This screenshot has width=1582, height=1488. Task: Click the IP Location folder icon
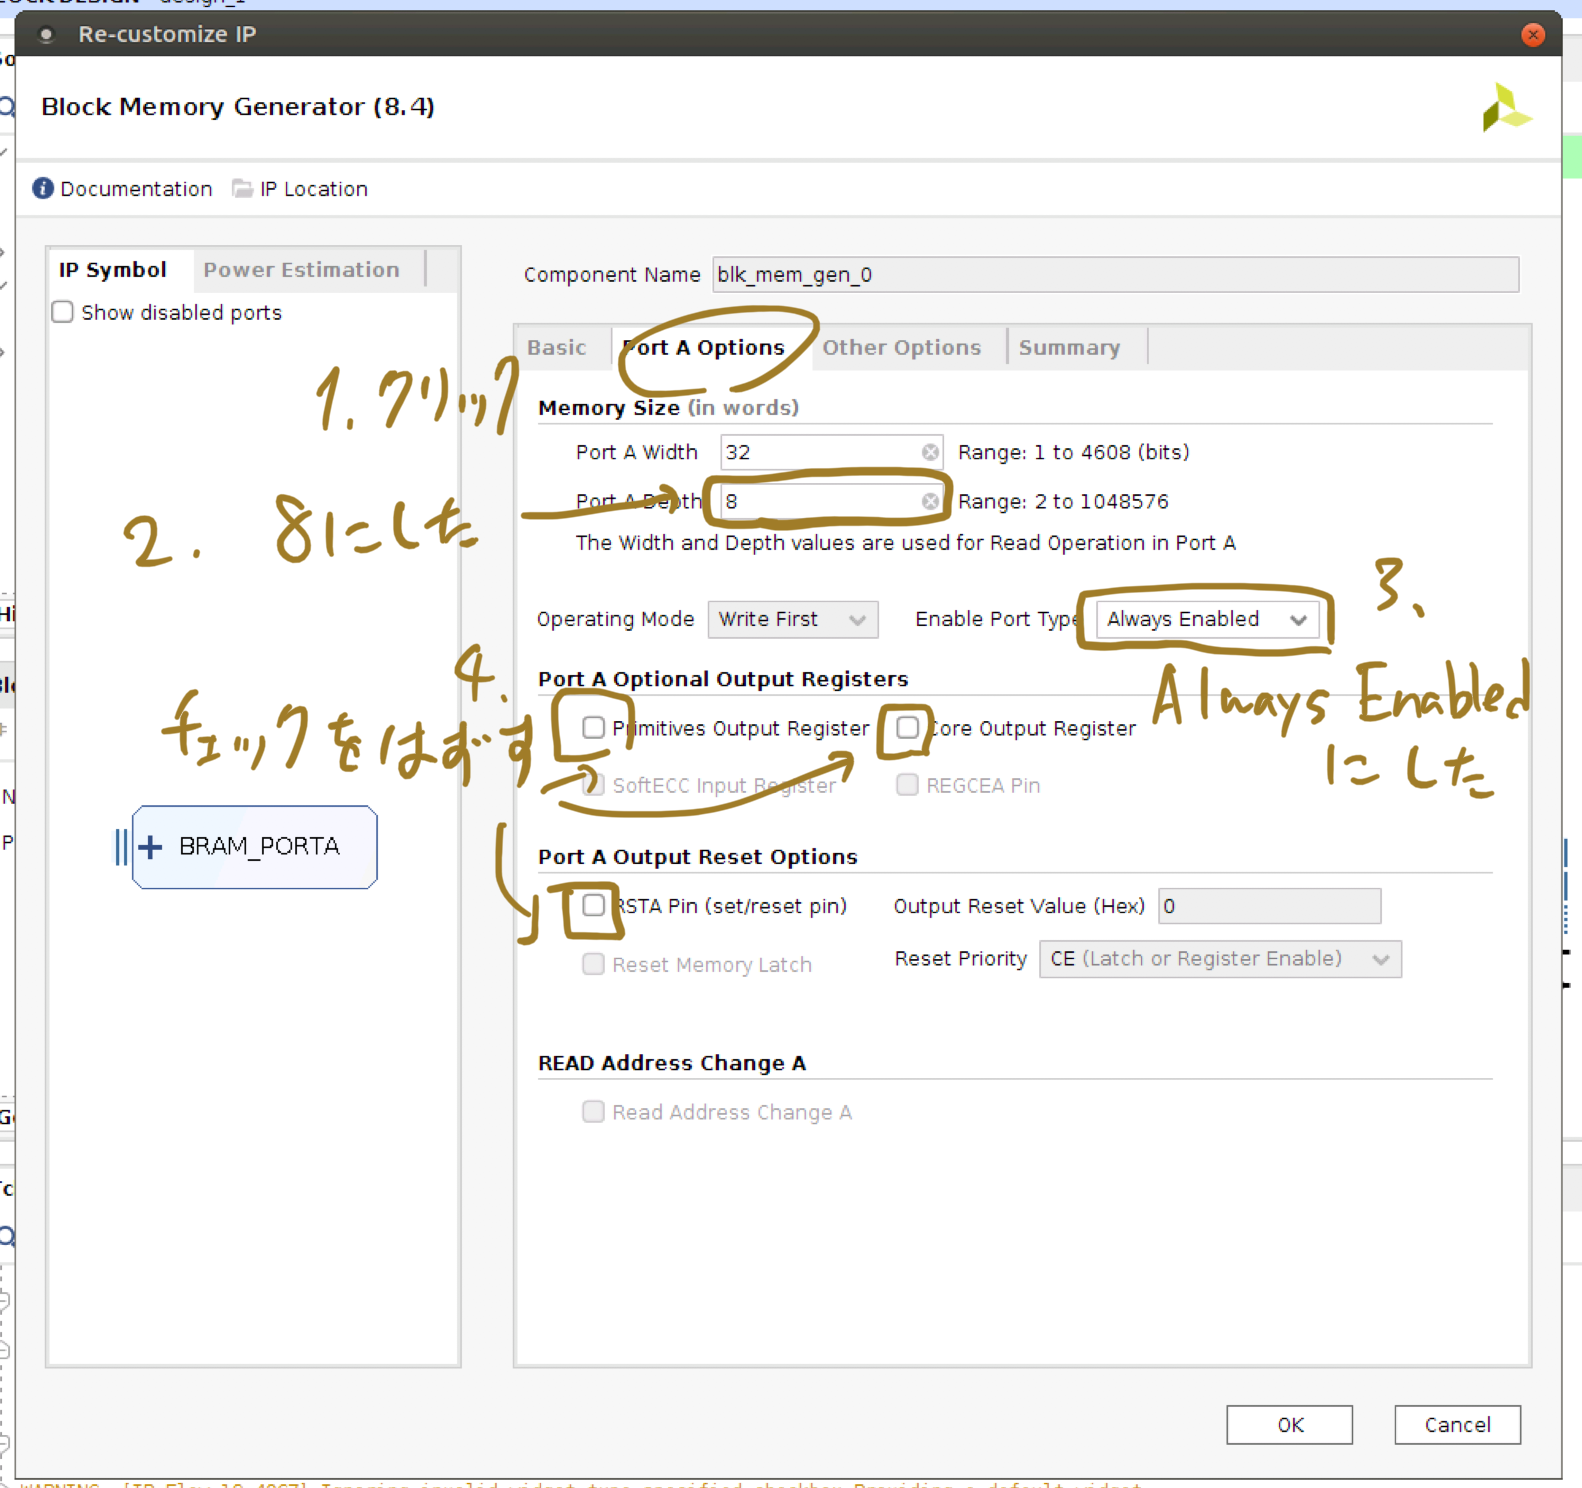pyautogui.click(x=242, y=188)
